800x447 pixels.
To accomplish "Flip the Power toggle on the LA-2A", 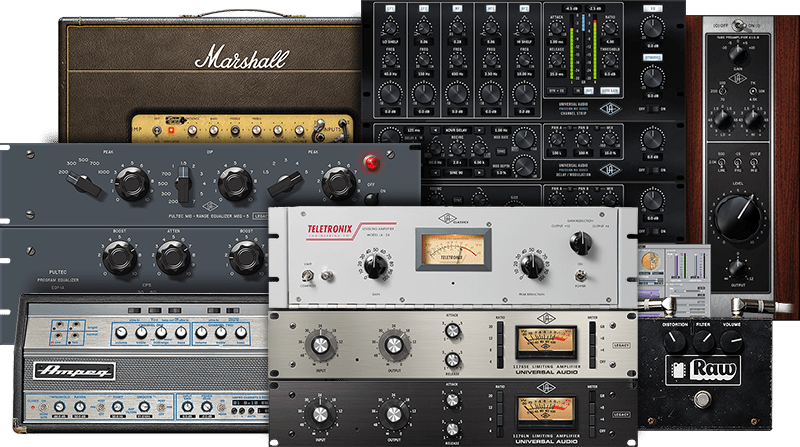I will click(x=580, y=276).
